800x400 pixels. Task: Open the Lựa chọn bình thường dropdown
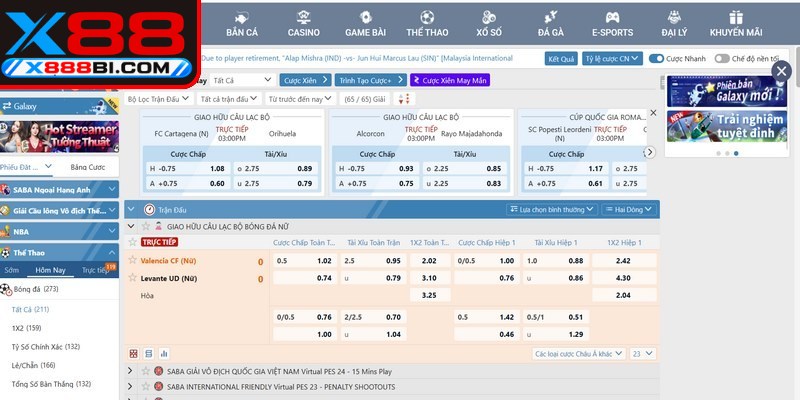[552, 210]
